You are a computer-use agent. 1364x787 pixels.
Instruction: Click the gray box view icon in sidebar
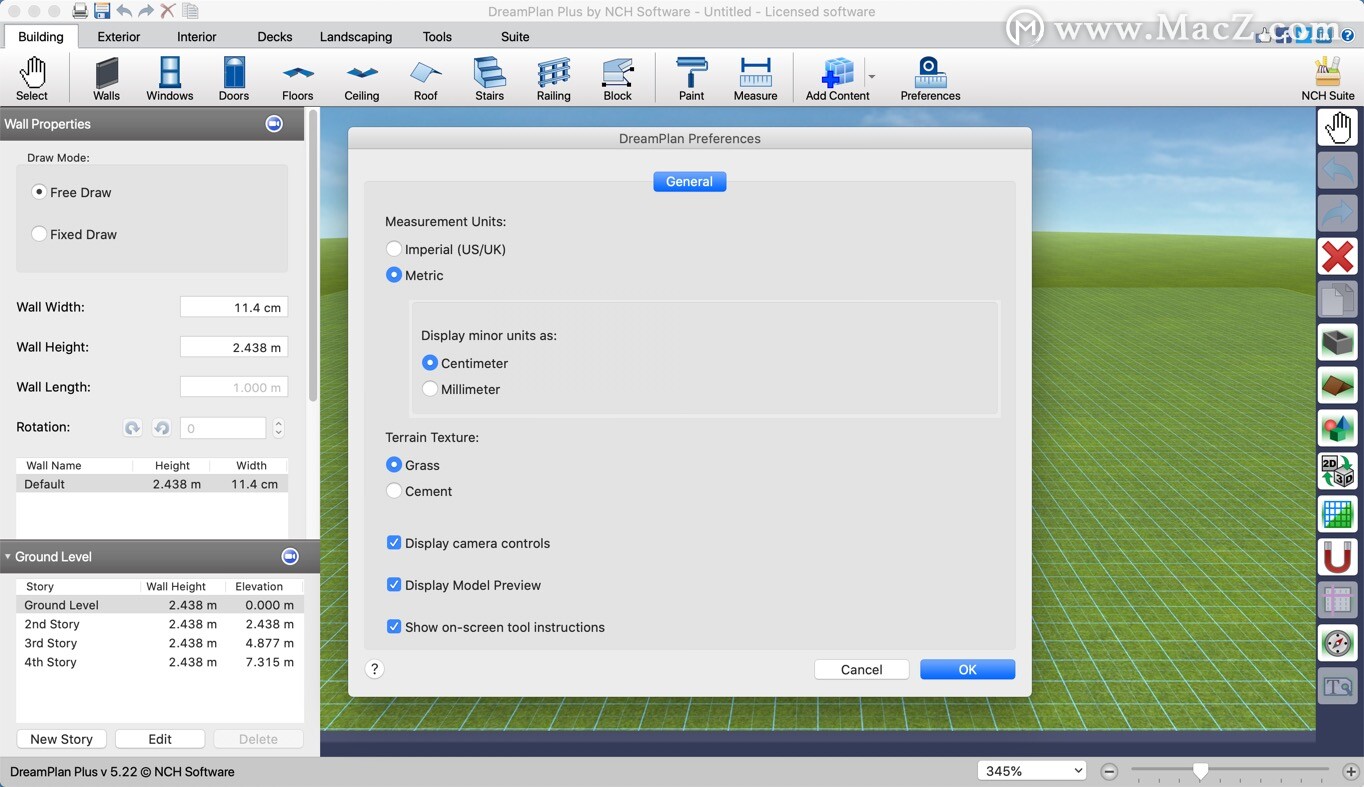[1338, 342]
